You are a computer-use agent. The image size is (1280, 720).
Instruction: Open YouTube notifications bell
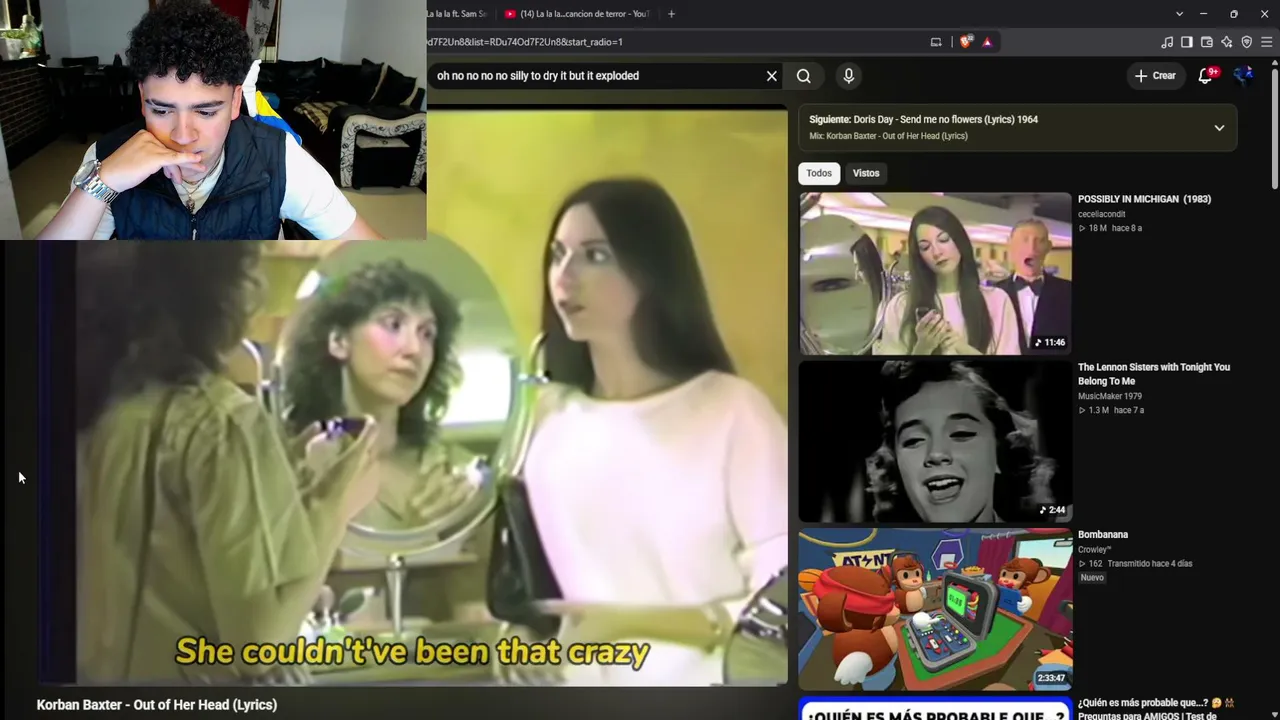tap(1207, 76)
